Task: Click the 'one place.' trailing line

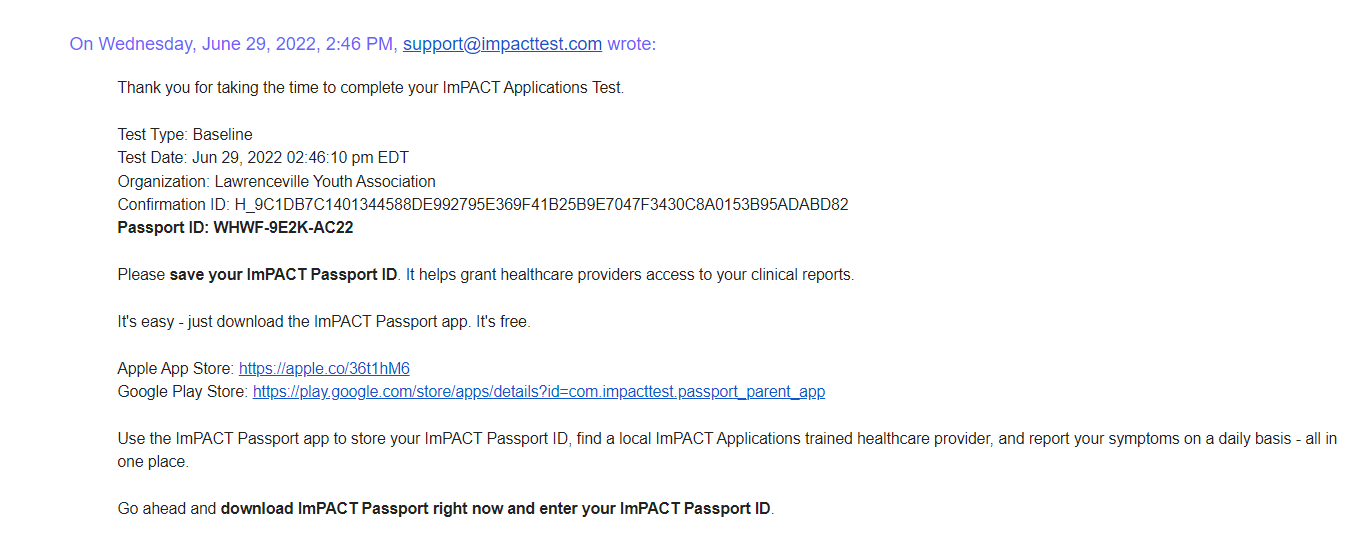Action: pos(153,463)
